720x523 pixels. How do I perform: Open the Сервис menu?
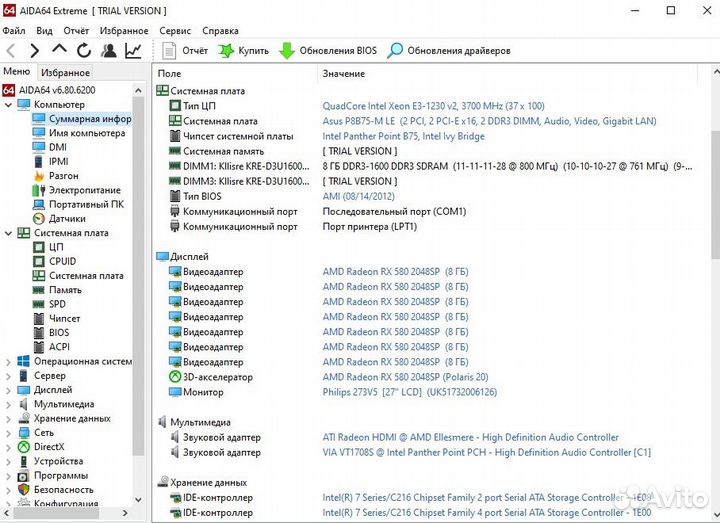(175, 31)
